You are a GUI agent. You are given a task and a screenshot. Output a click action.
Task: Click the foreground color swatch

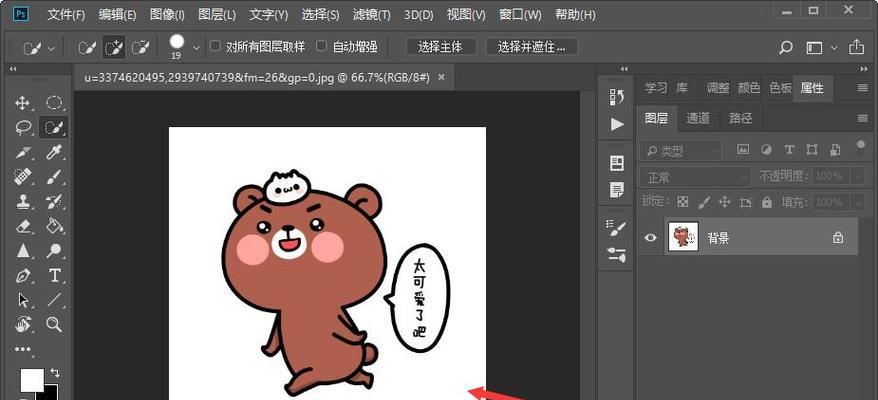(x=30, y=380)
